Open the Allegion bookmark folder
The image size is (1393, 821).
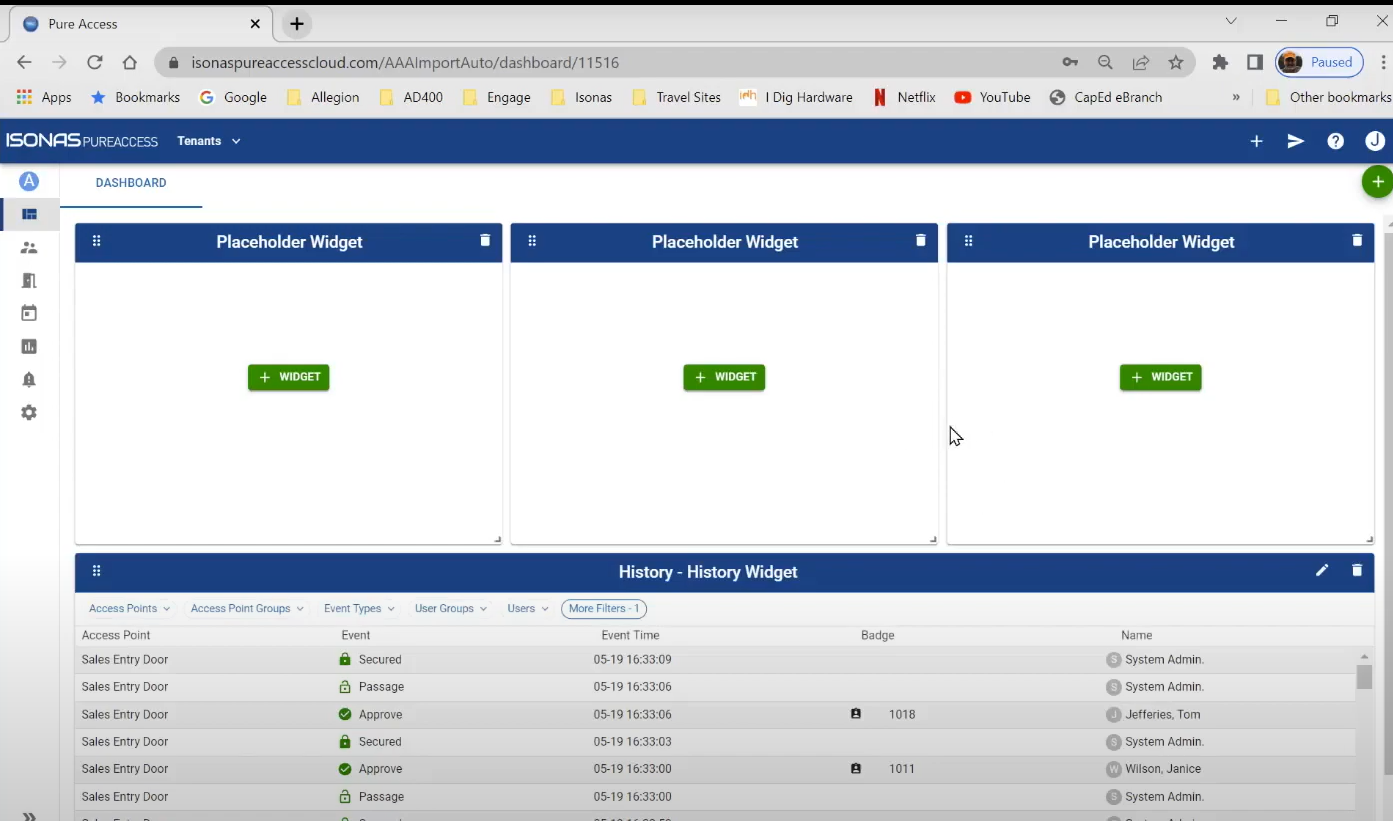[x=323, y=97]
